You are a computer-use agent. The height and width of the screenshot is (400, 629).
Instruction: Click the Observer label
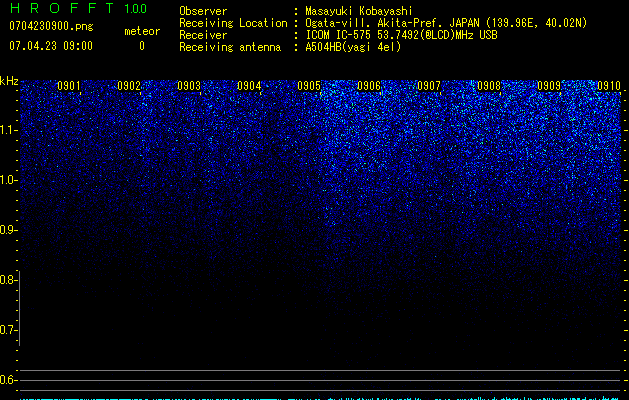coord(203,11)
